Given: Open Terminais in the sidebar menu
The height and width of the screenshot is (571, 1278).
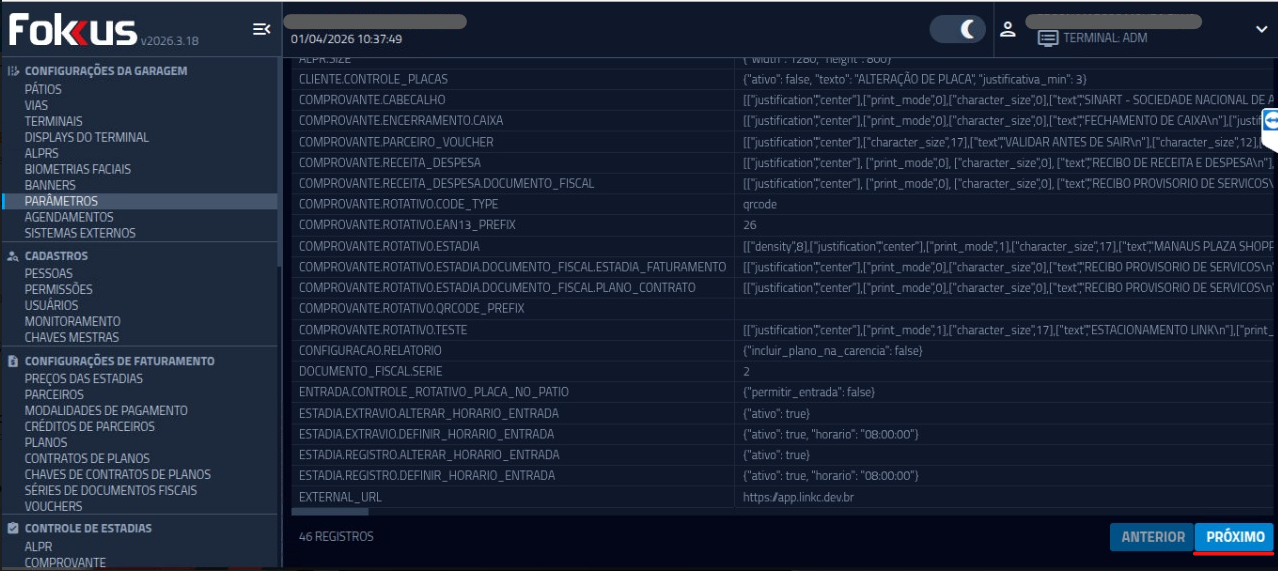Looking at the screenshot, I should tap(53, 121).
